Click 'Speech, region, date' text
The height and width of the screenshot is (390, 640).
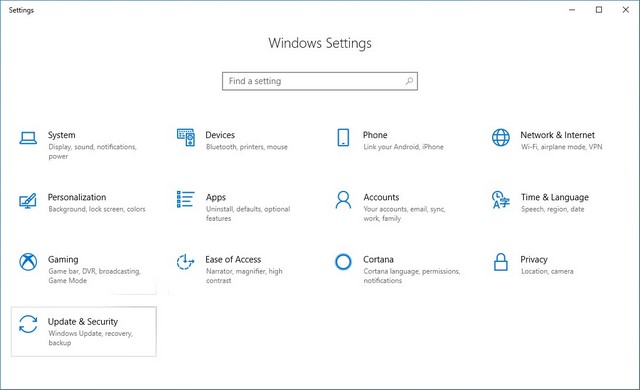[552, 209]
